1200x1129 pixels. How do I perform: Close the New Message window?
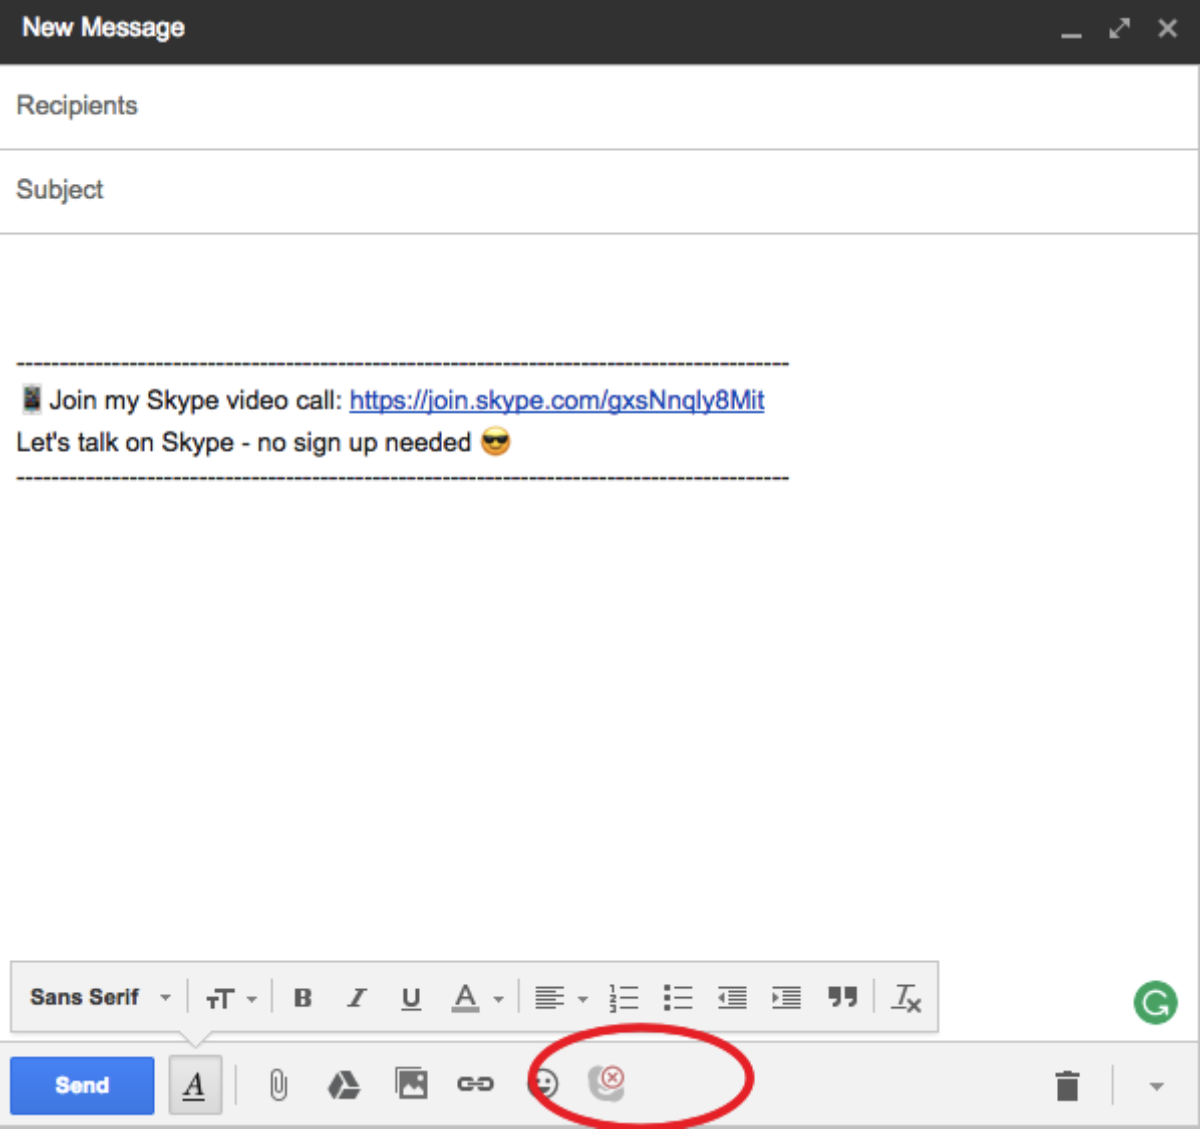(x=1167, y=28)
